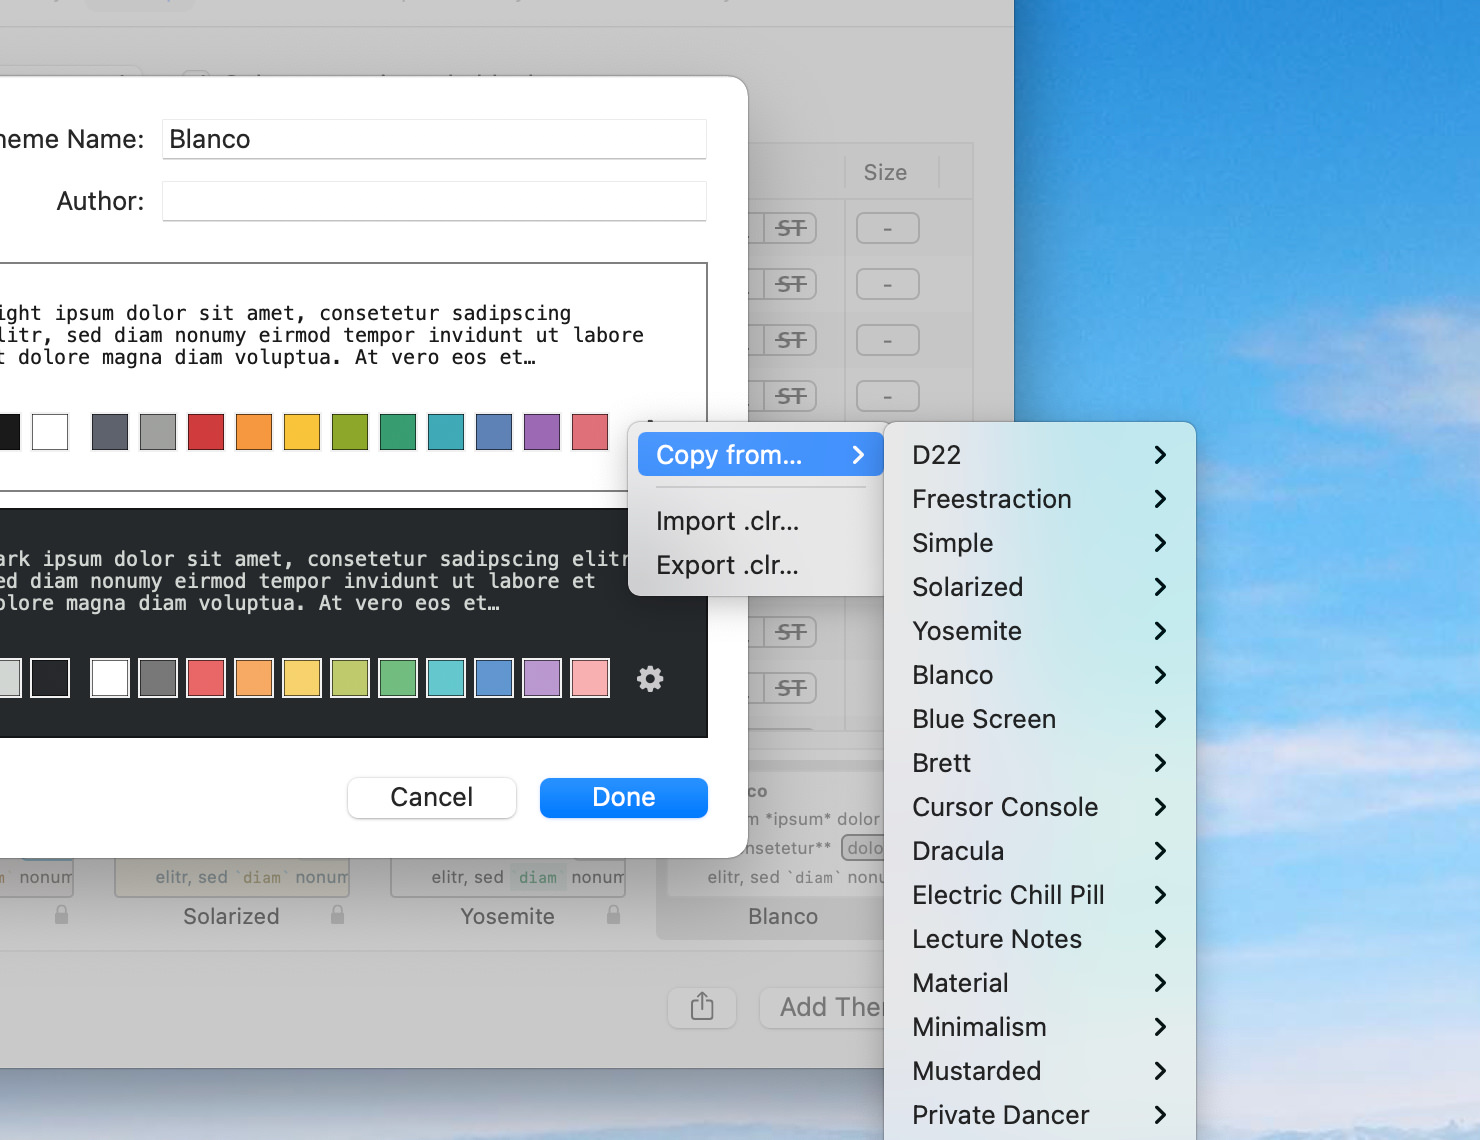Open the slate gray swatch in light preview

tap(110, 432)
